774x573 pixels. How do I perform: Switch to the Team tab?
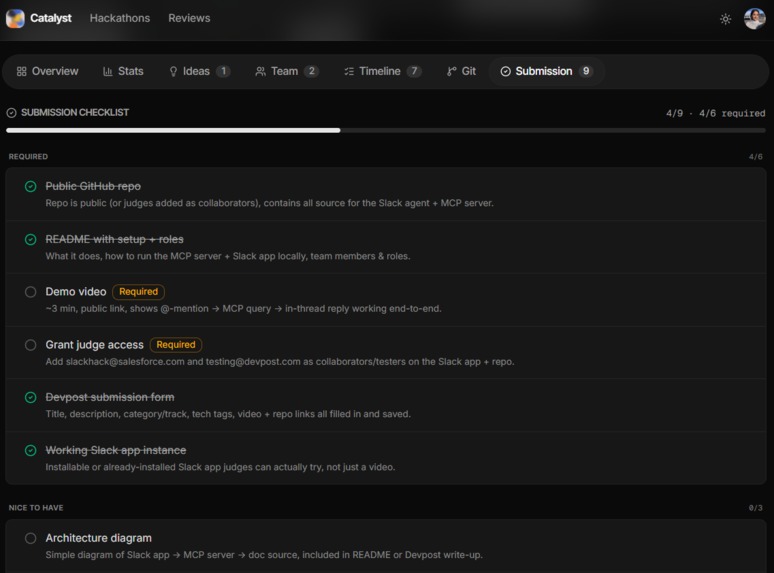click(287, 72)
